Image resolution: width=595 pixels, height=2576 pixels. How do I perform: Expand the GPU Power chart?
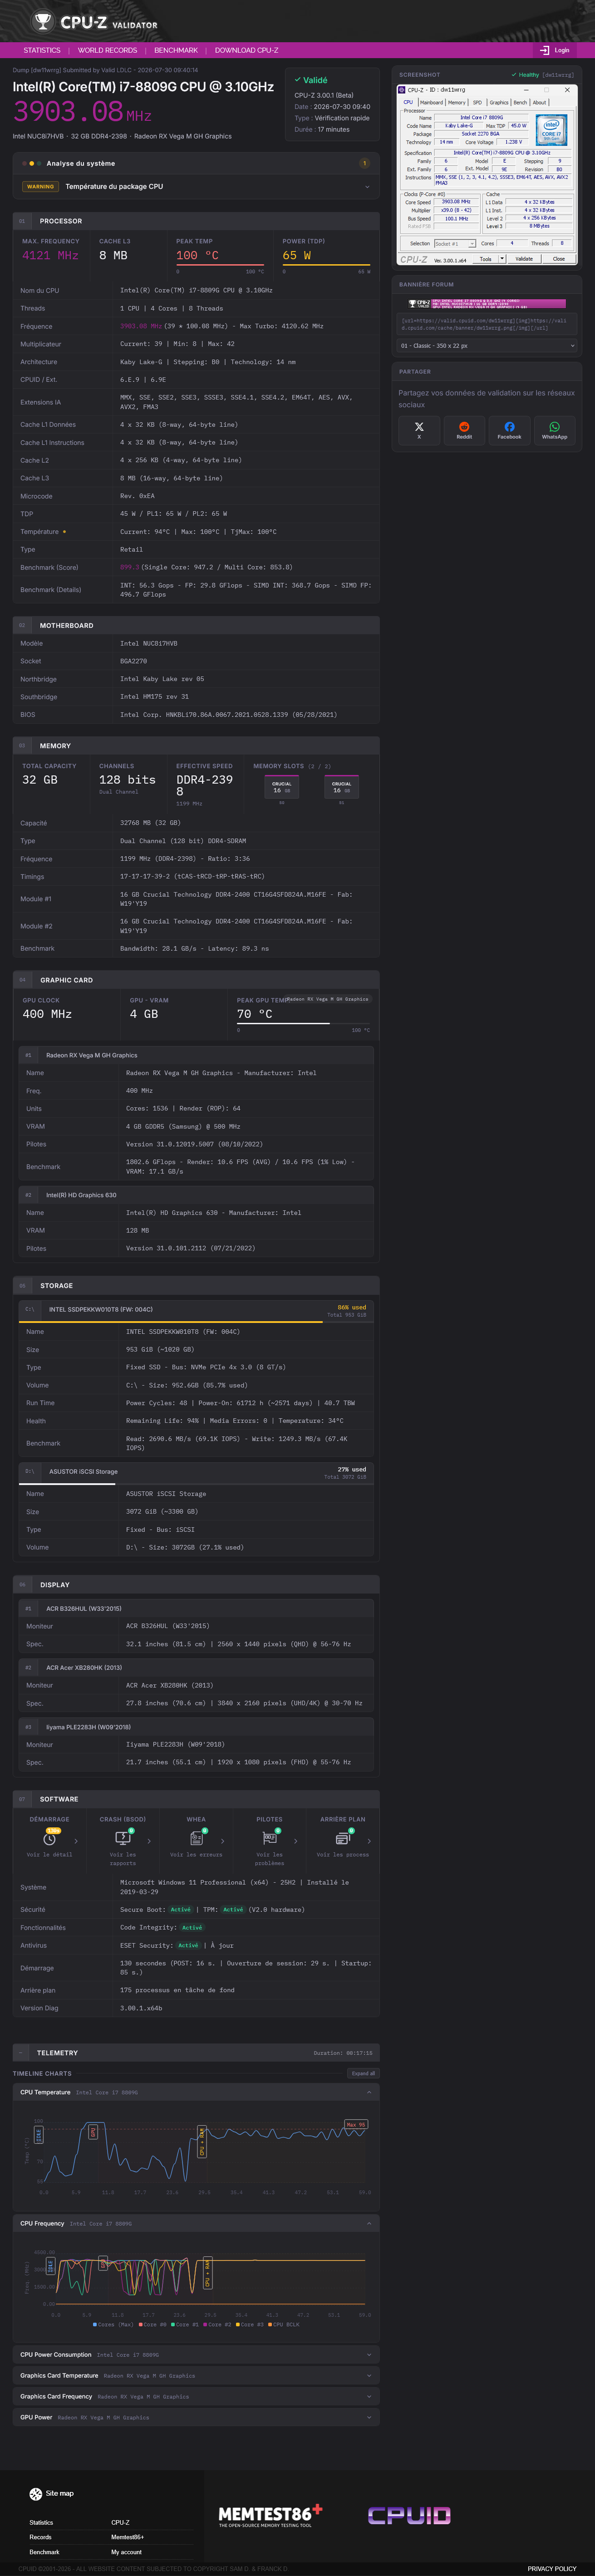(x=196, y=2417)
